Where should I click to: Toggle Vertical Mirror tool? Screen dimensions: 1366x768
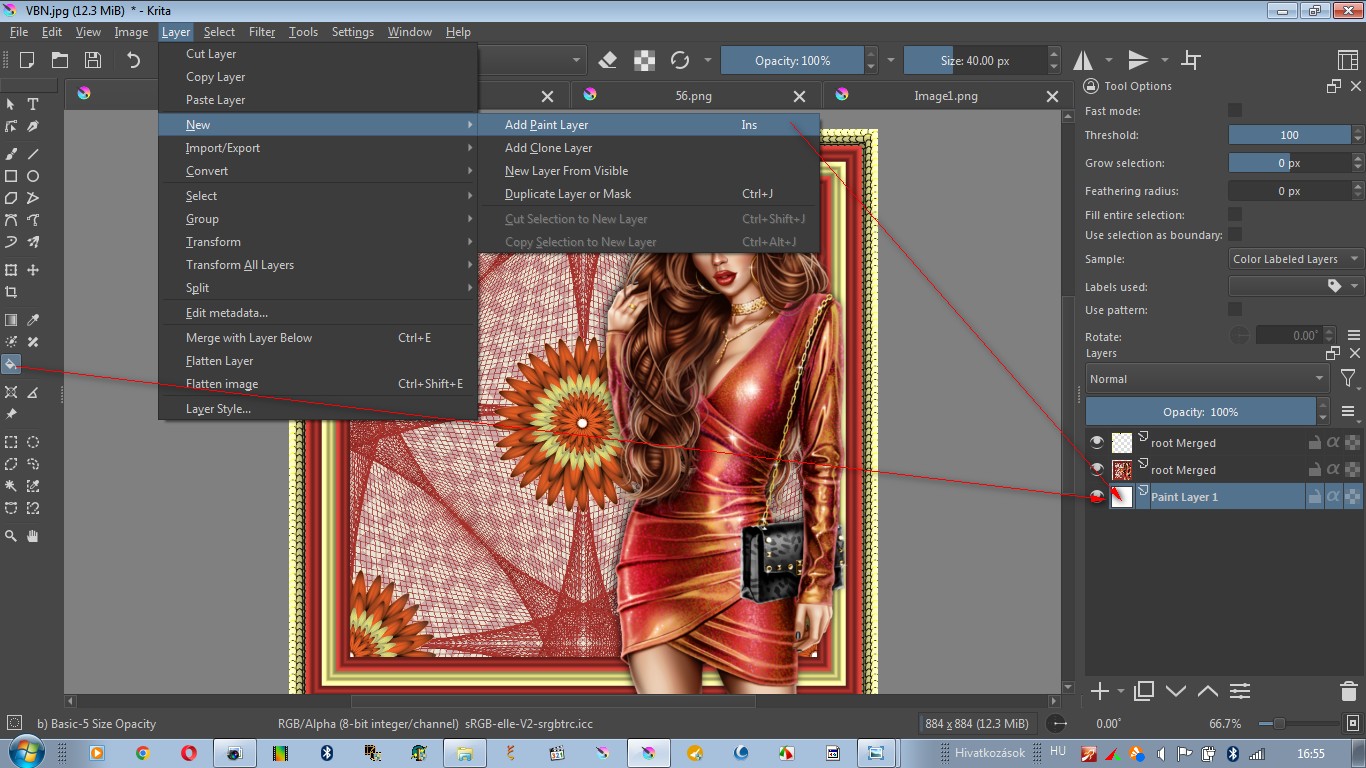[x=1138, y=60]
